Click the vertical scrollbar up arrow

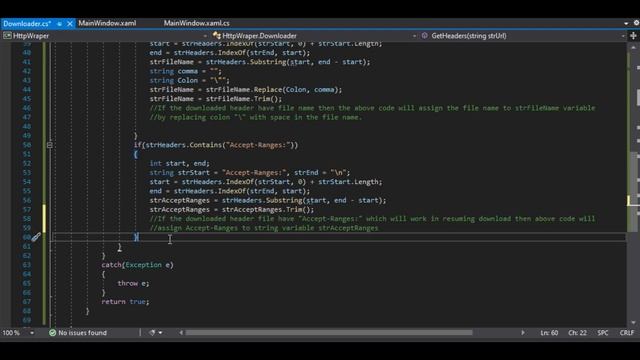coord(633,47)
